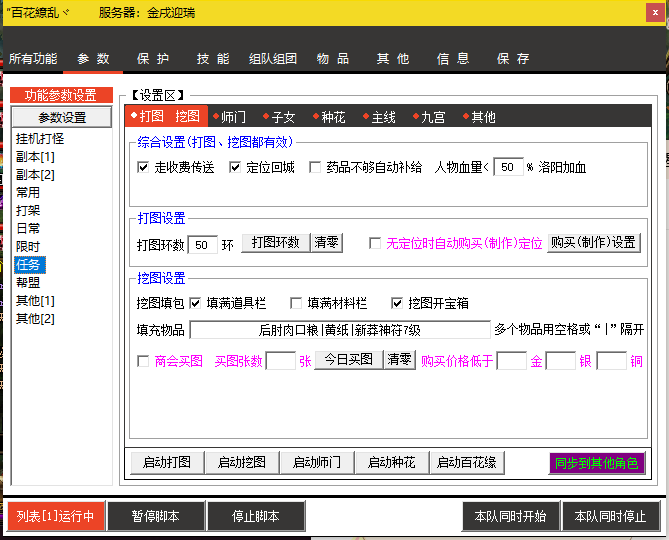Click the 启动种花 button
The height and width of the screenshot is (540, 669).
(x=392, y=462)
